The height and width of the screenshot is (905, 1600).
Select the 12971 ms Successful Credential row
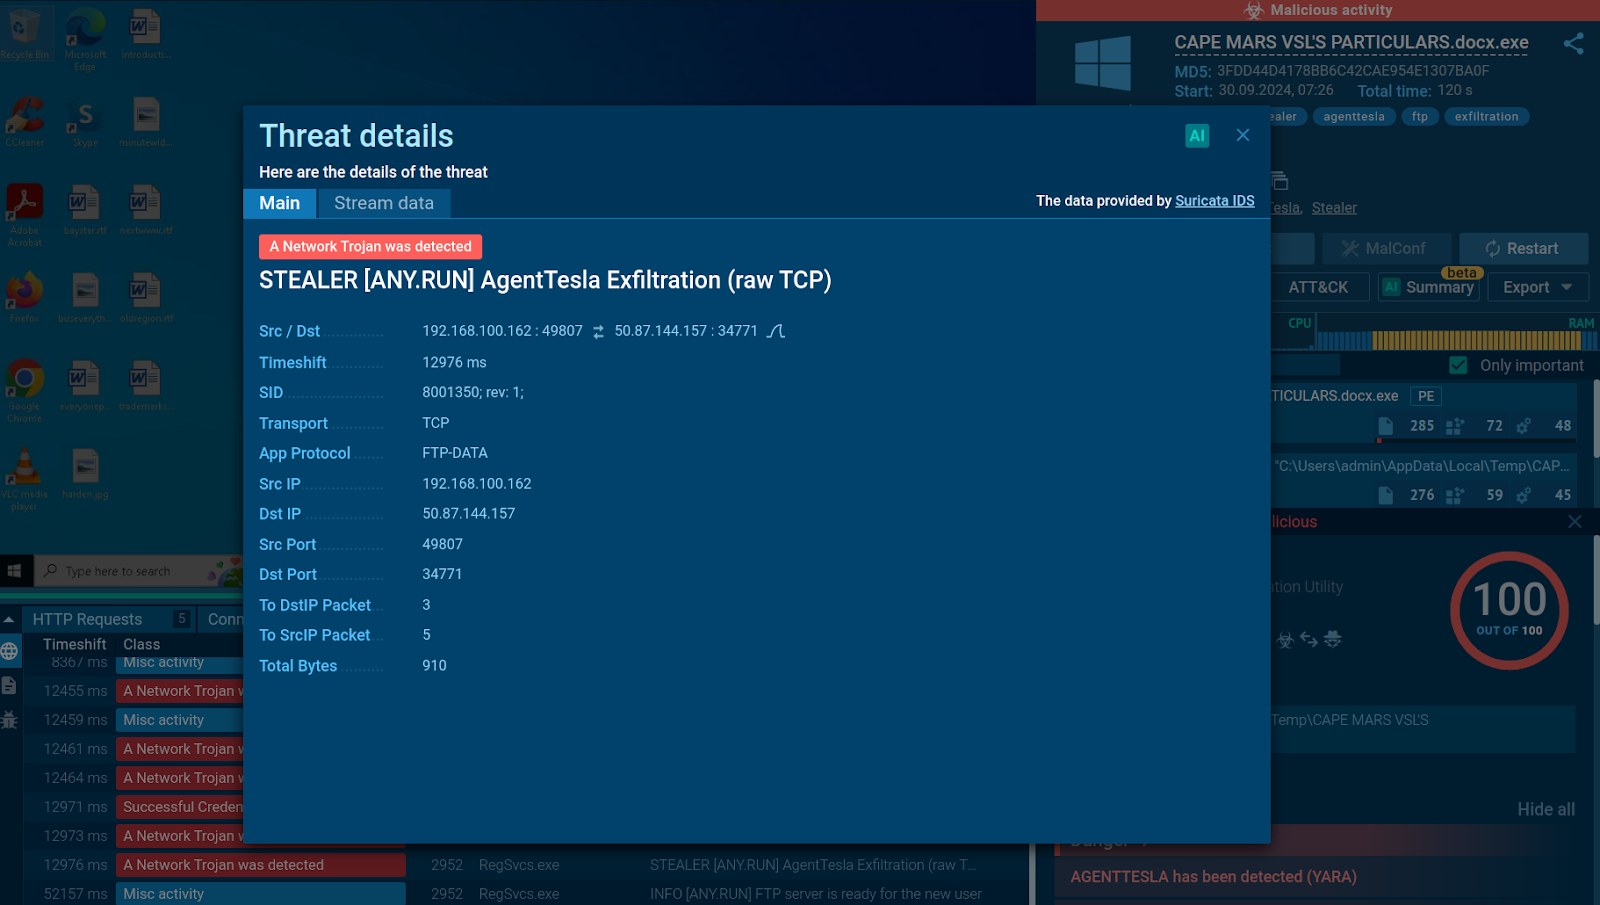134,807
